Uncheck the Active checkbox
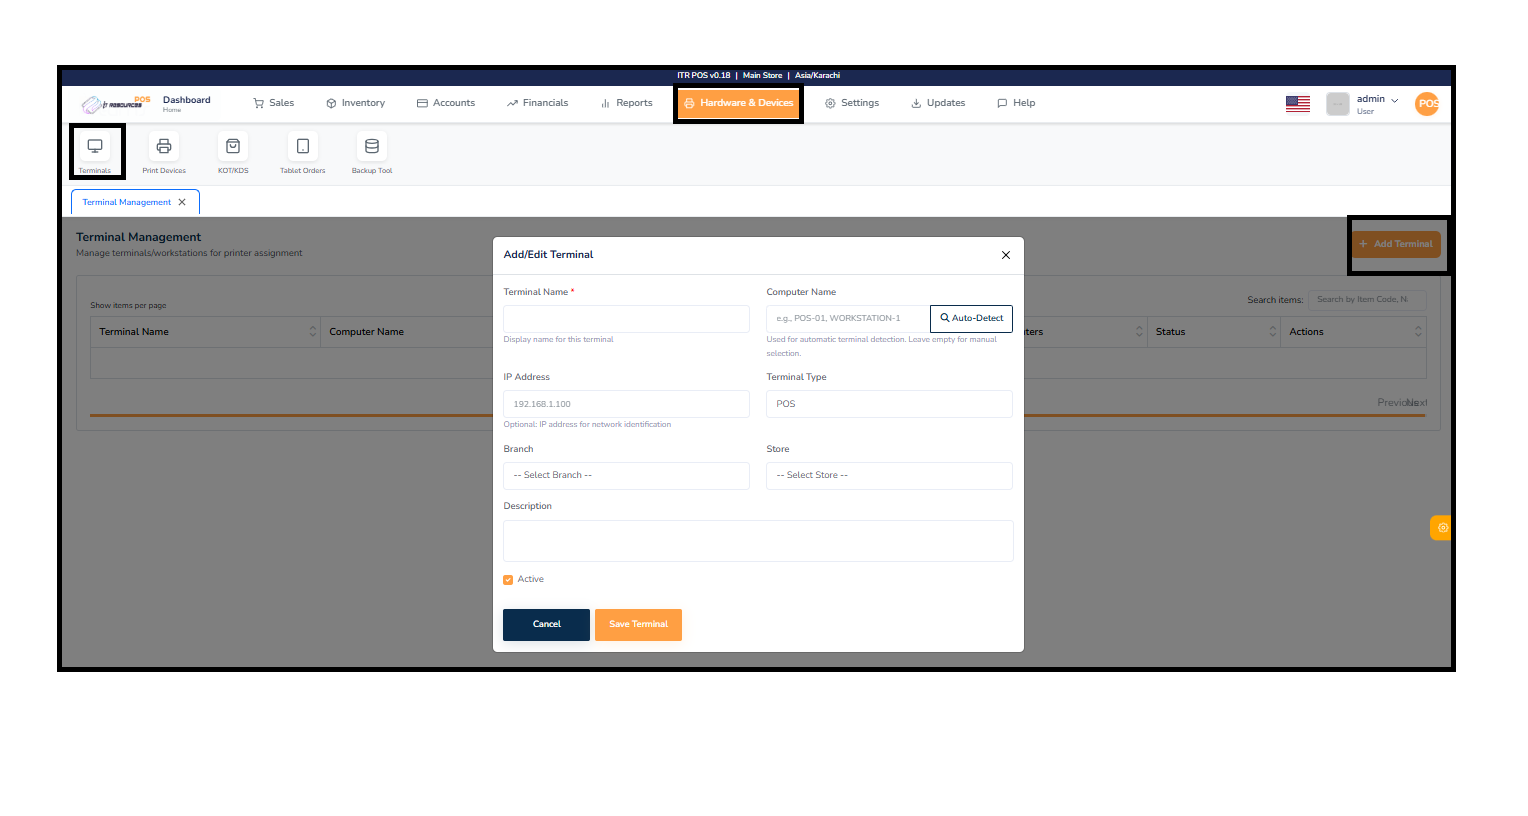Viewport: 1528px width, 816px height. tap(508, 579)
